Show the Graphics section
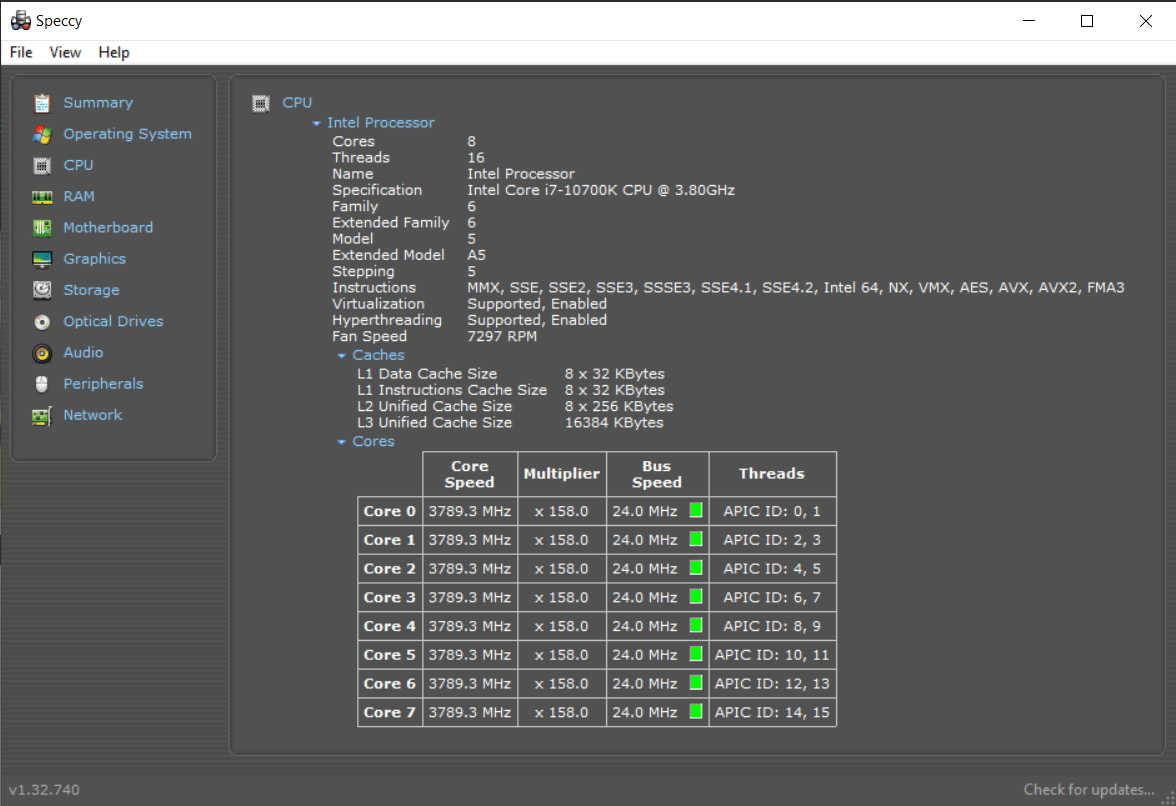1176x806 pixels. (94, 259)
